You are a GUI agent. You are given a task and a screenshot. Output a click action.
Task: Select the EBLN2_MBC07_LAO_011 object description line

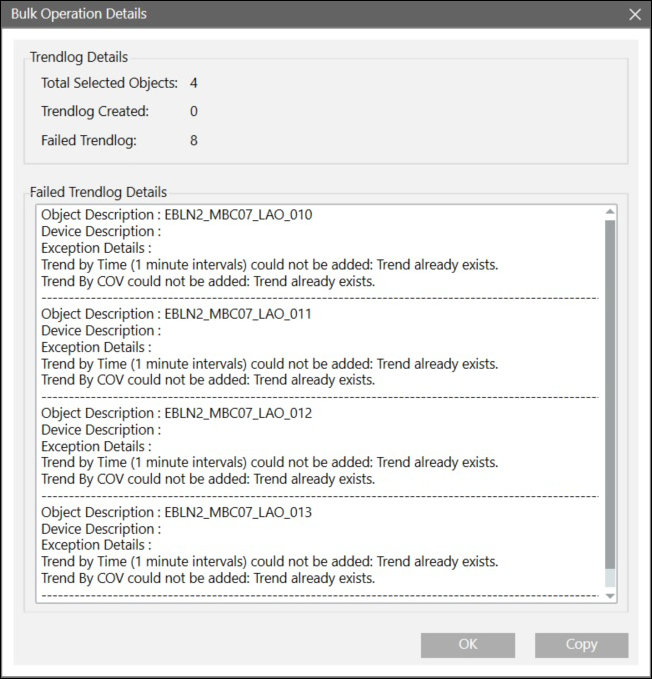(x=176, y=314)
